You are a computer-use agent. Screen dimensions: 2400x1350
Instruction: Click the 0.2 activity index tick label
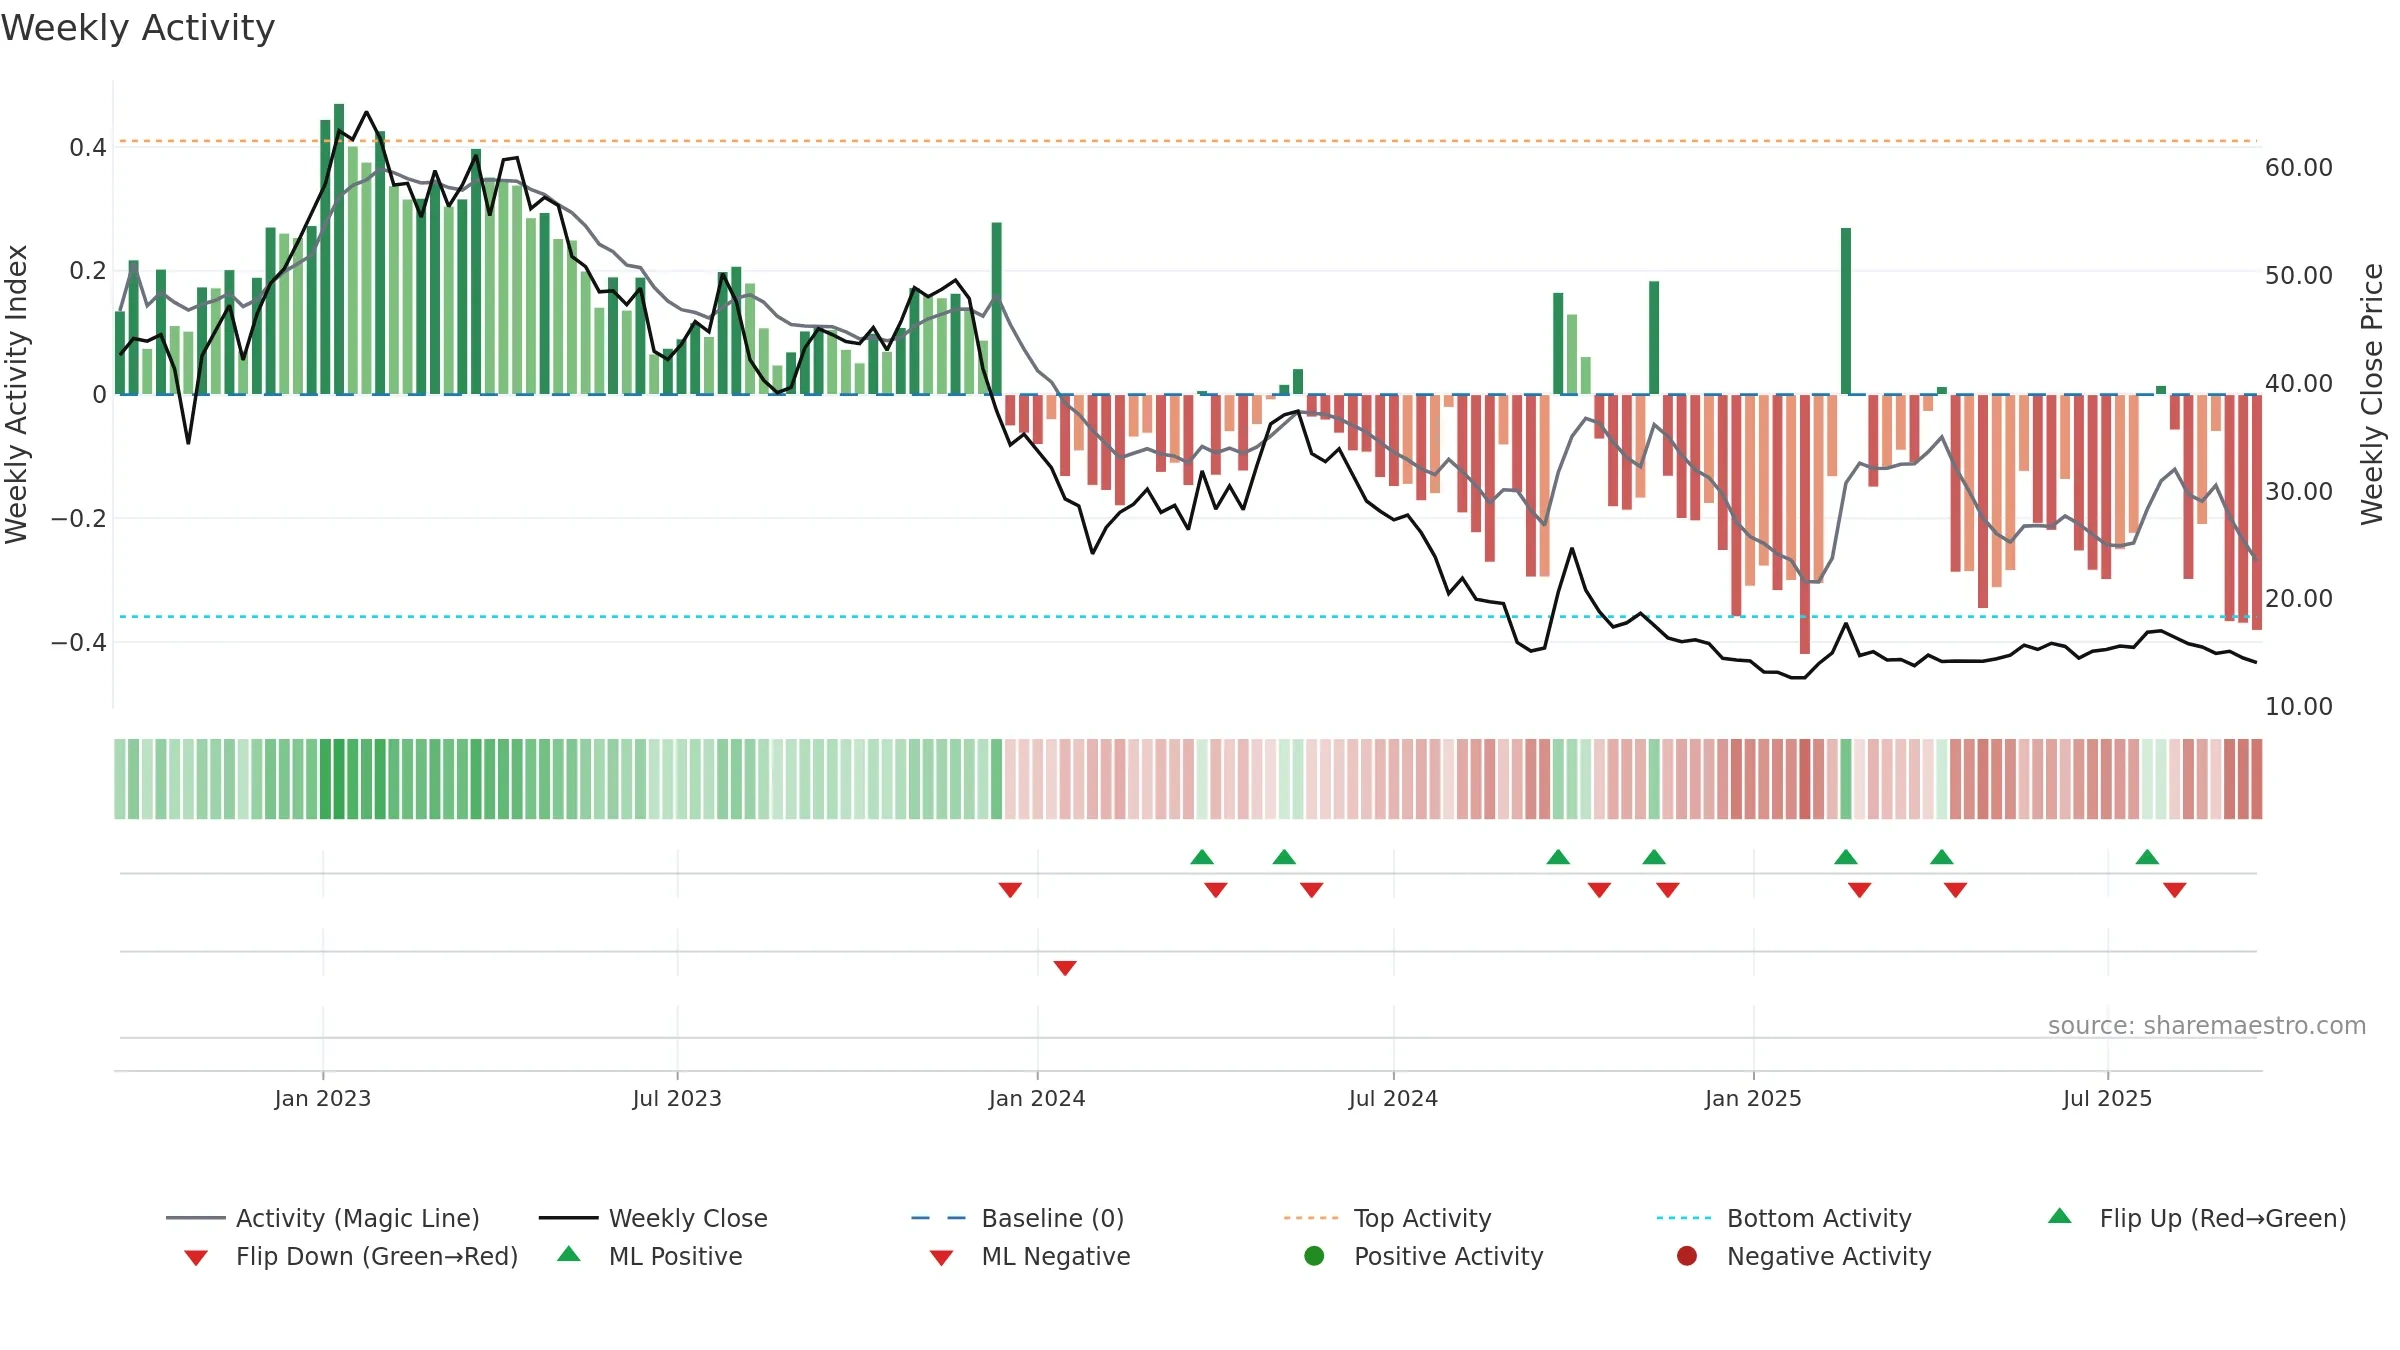pos(88,271)
